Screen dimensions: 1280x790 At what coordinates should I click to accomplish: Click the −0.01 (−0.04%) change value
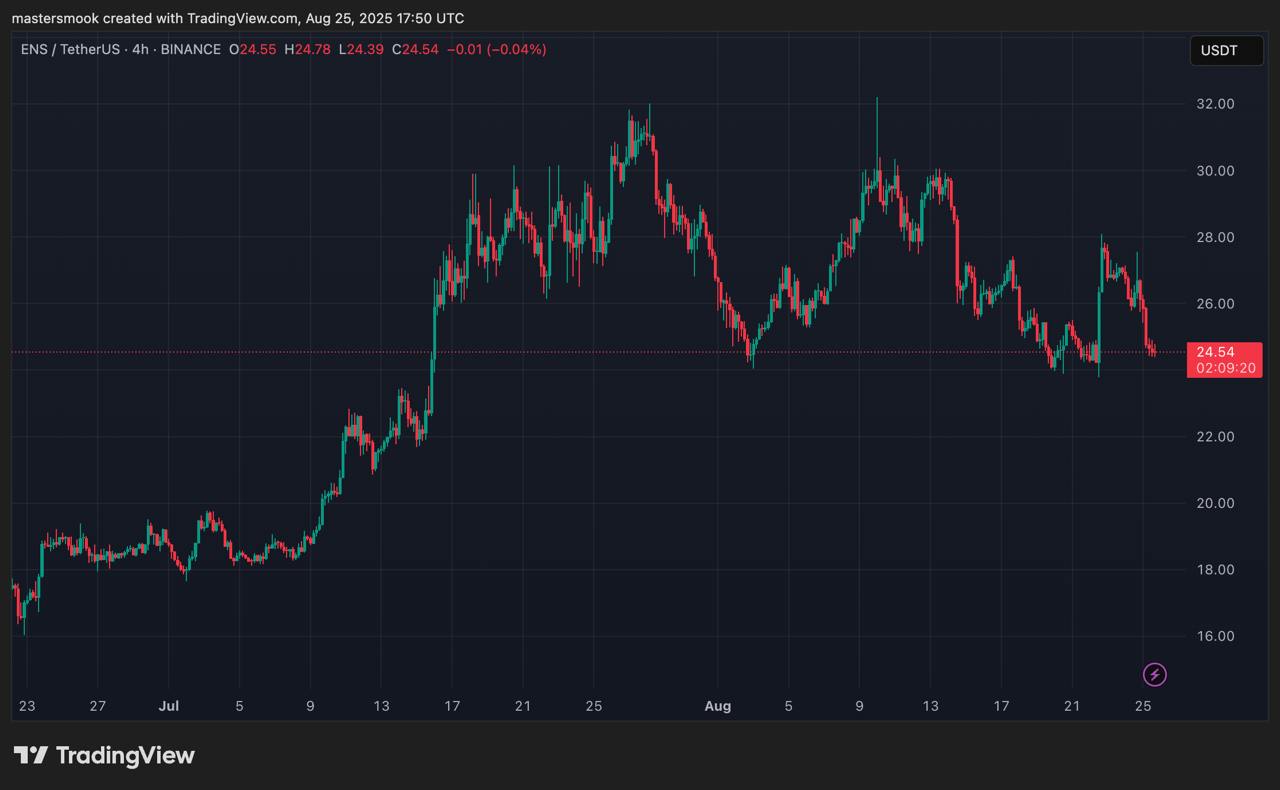[496, 49]
